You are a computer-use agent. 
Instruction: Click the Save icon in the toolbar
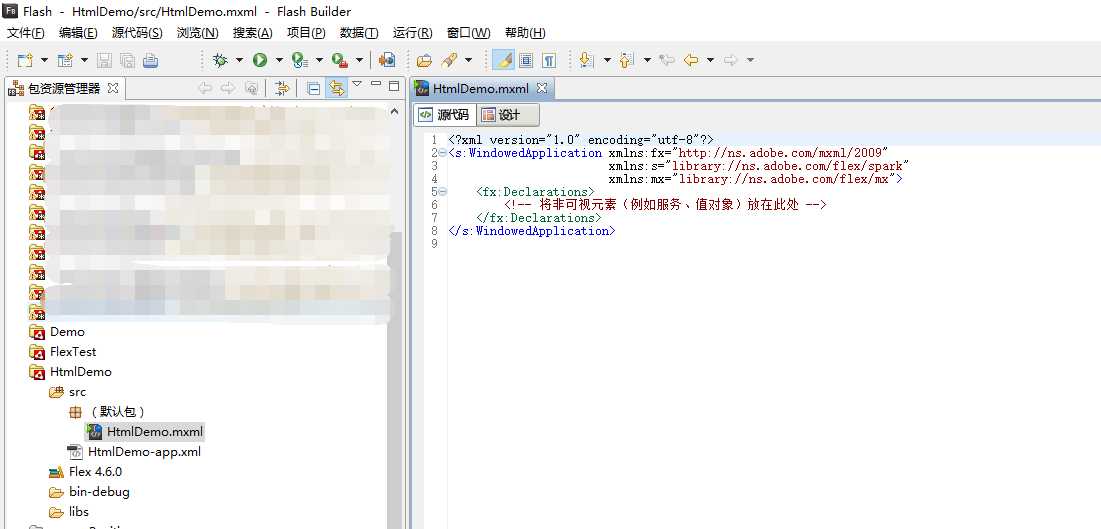(105, 60)
